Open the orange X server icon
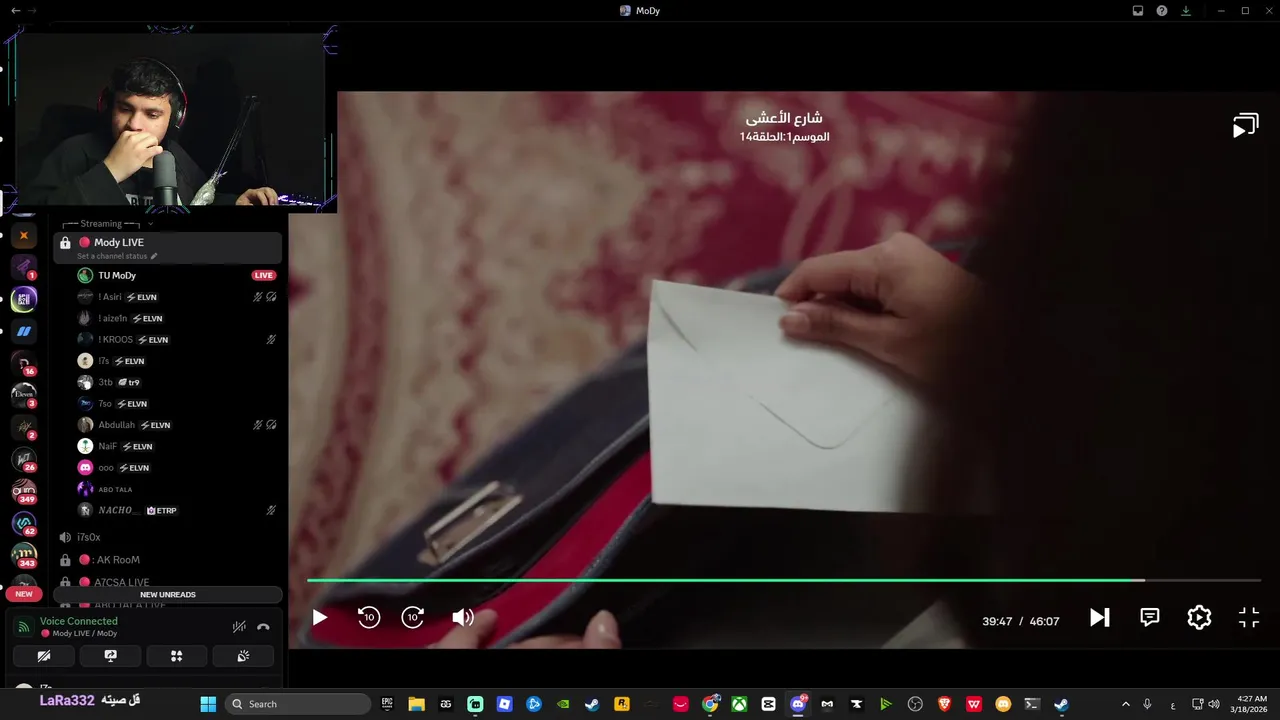Screen dimensions: 1280x720 (23, 236)
